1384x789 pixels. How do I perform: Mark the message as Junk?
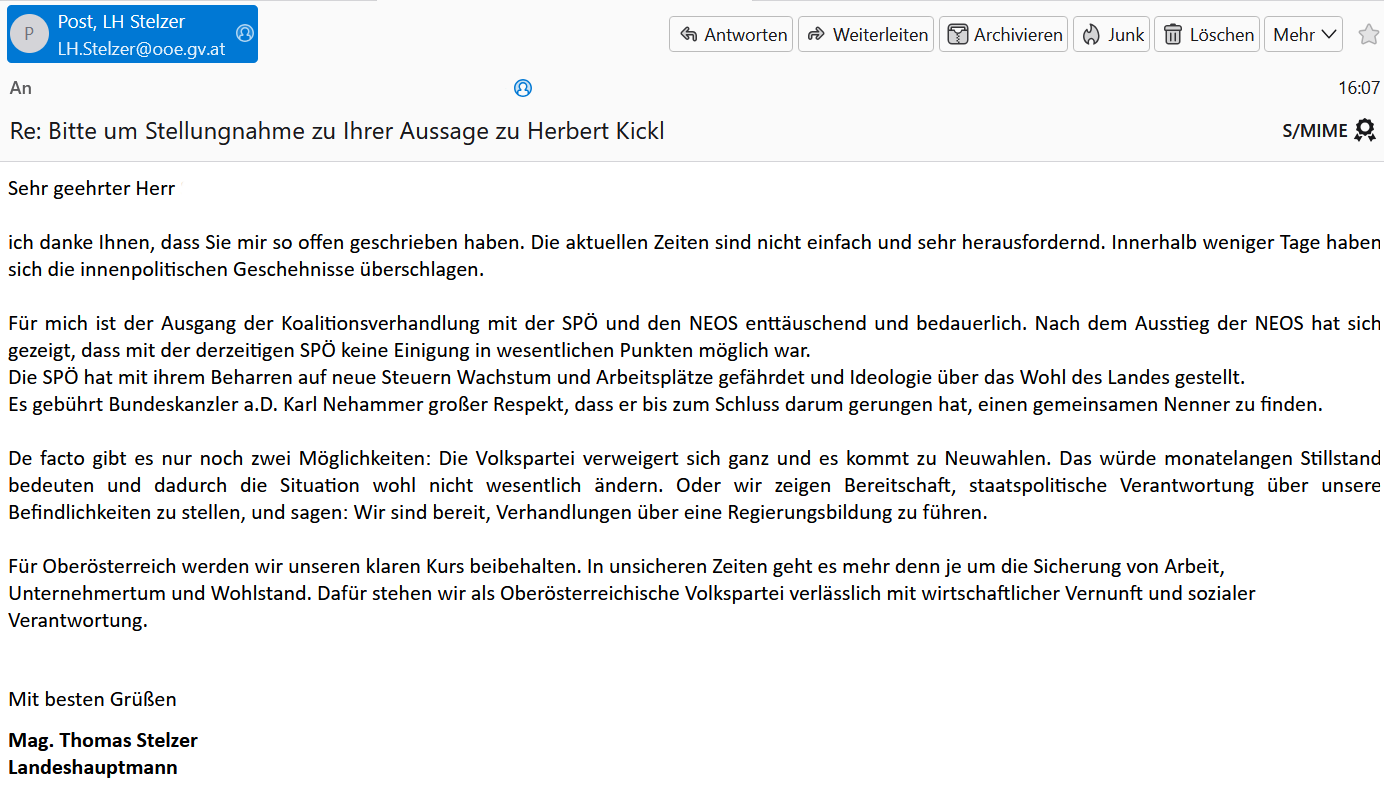[1112, 34]
